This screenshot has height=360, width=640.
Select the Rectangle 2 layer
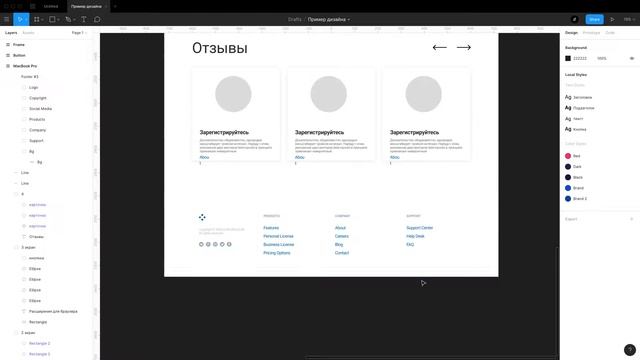(x=40, y=343)
